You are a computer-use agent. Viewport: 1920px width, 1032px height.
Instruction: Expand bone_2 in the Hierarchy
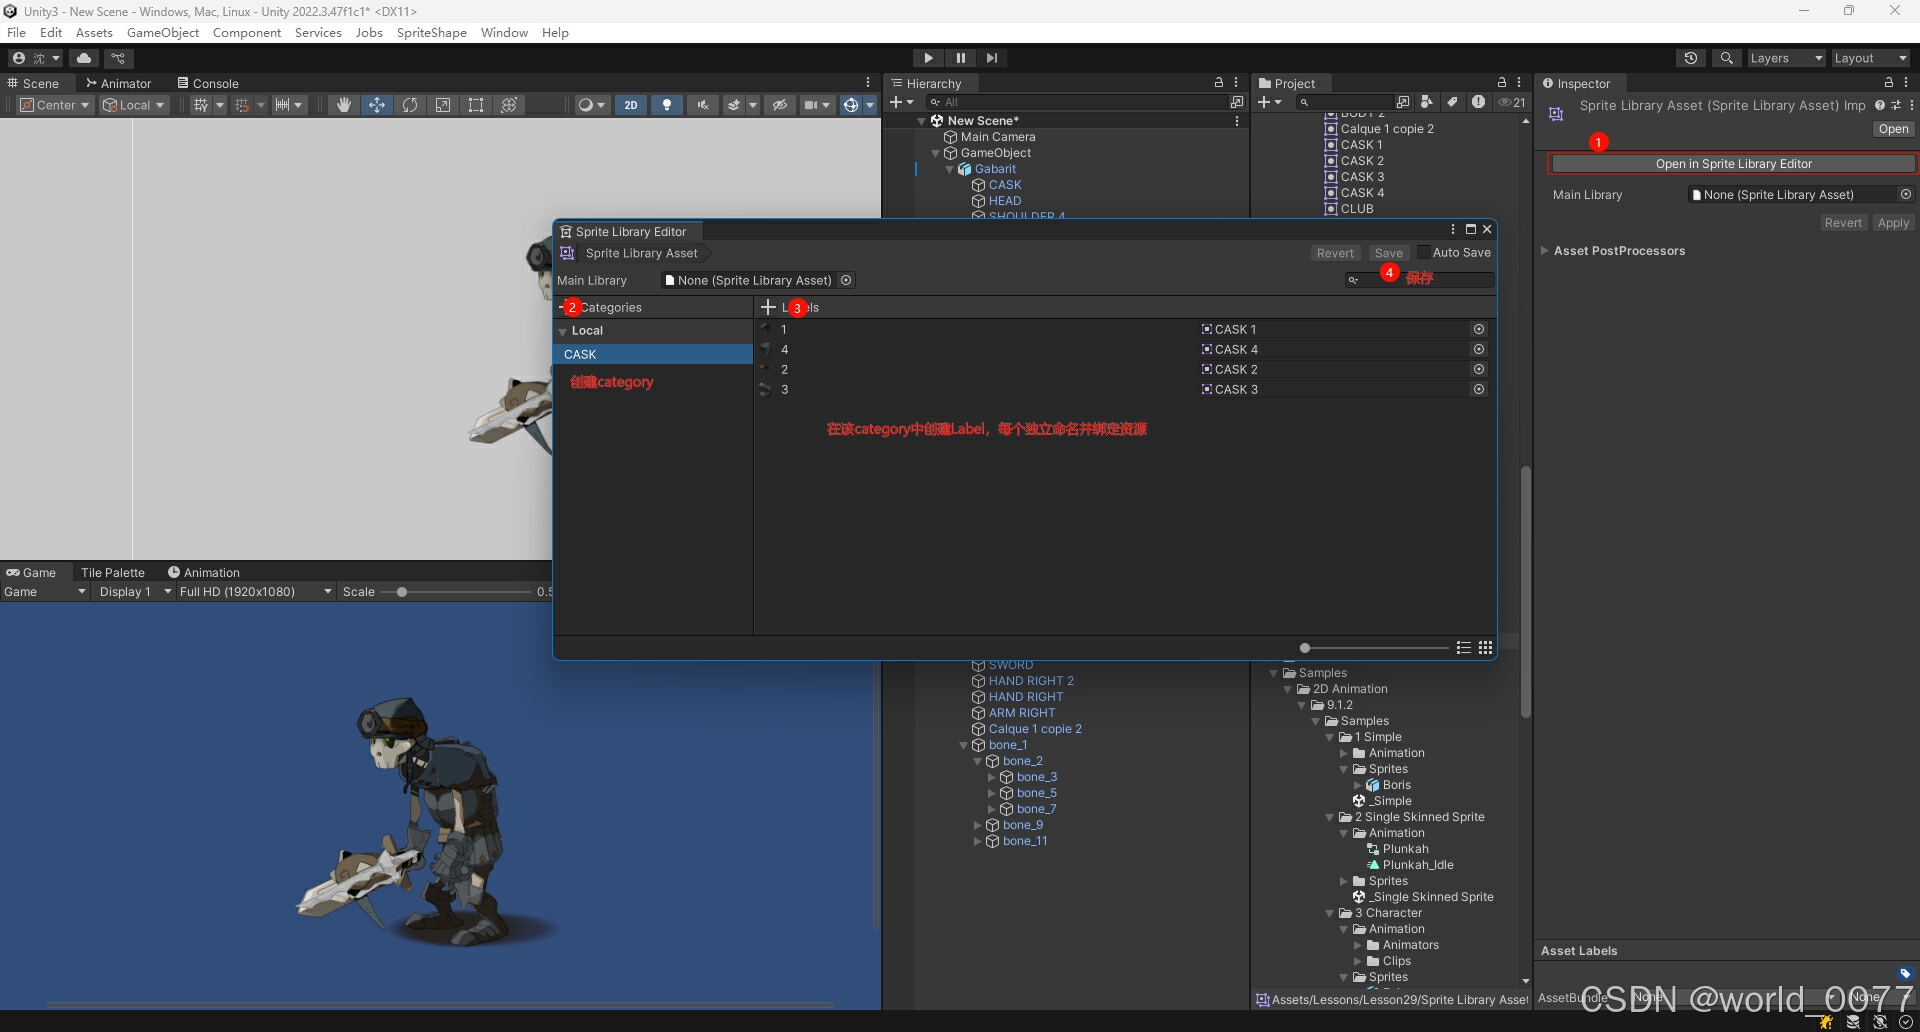pos(977,760)
